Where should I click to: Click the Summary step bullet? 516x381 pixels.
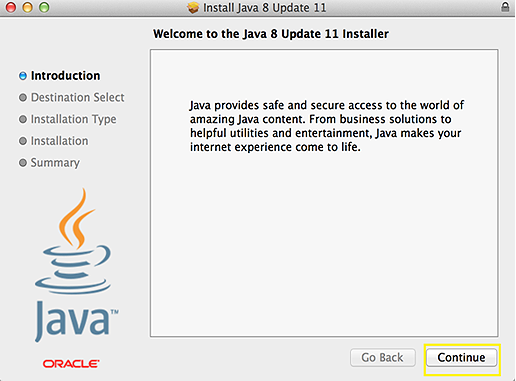point(23,163)
